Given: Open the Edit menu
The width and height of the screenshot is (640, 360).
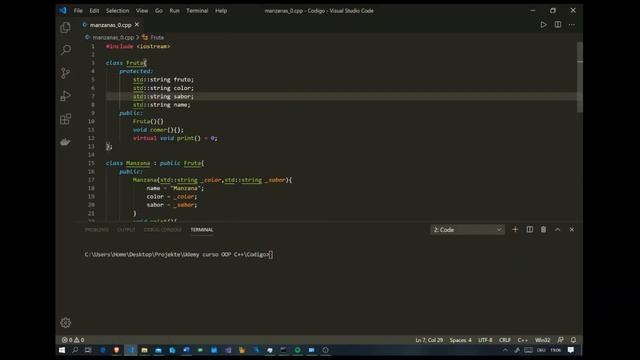Looking at the screenshot, I should click(x=94, y=11).
